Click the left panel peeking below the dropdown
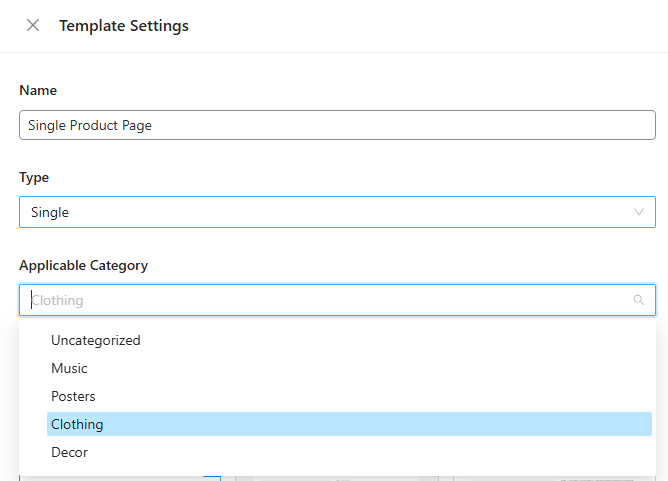This screenshot has height=481, width=668. (110, 478)
